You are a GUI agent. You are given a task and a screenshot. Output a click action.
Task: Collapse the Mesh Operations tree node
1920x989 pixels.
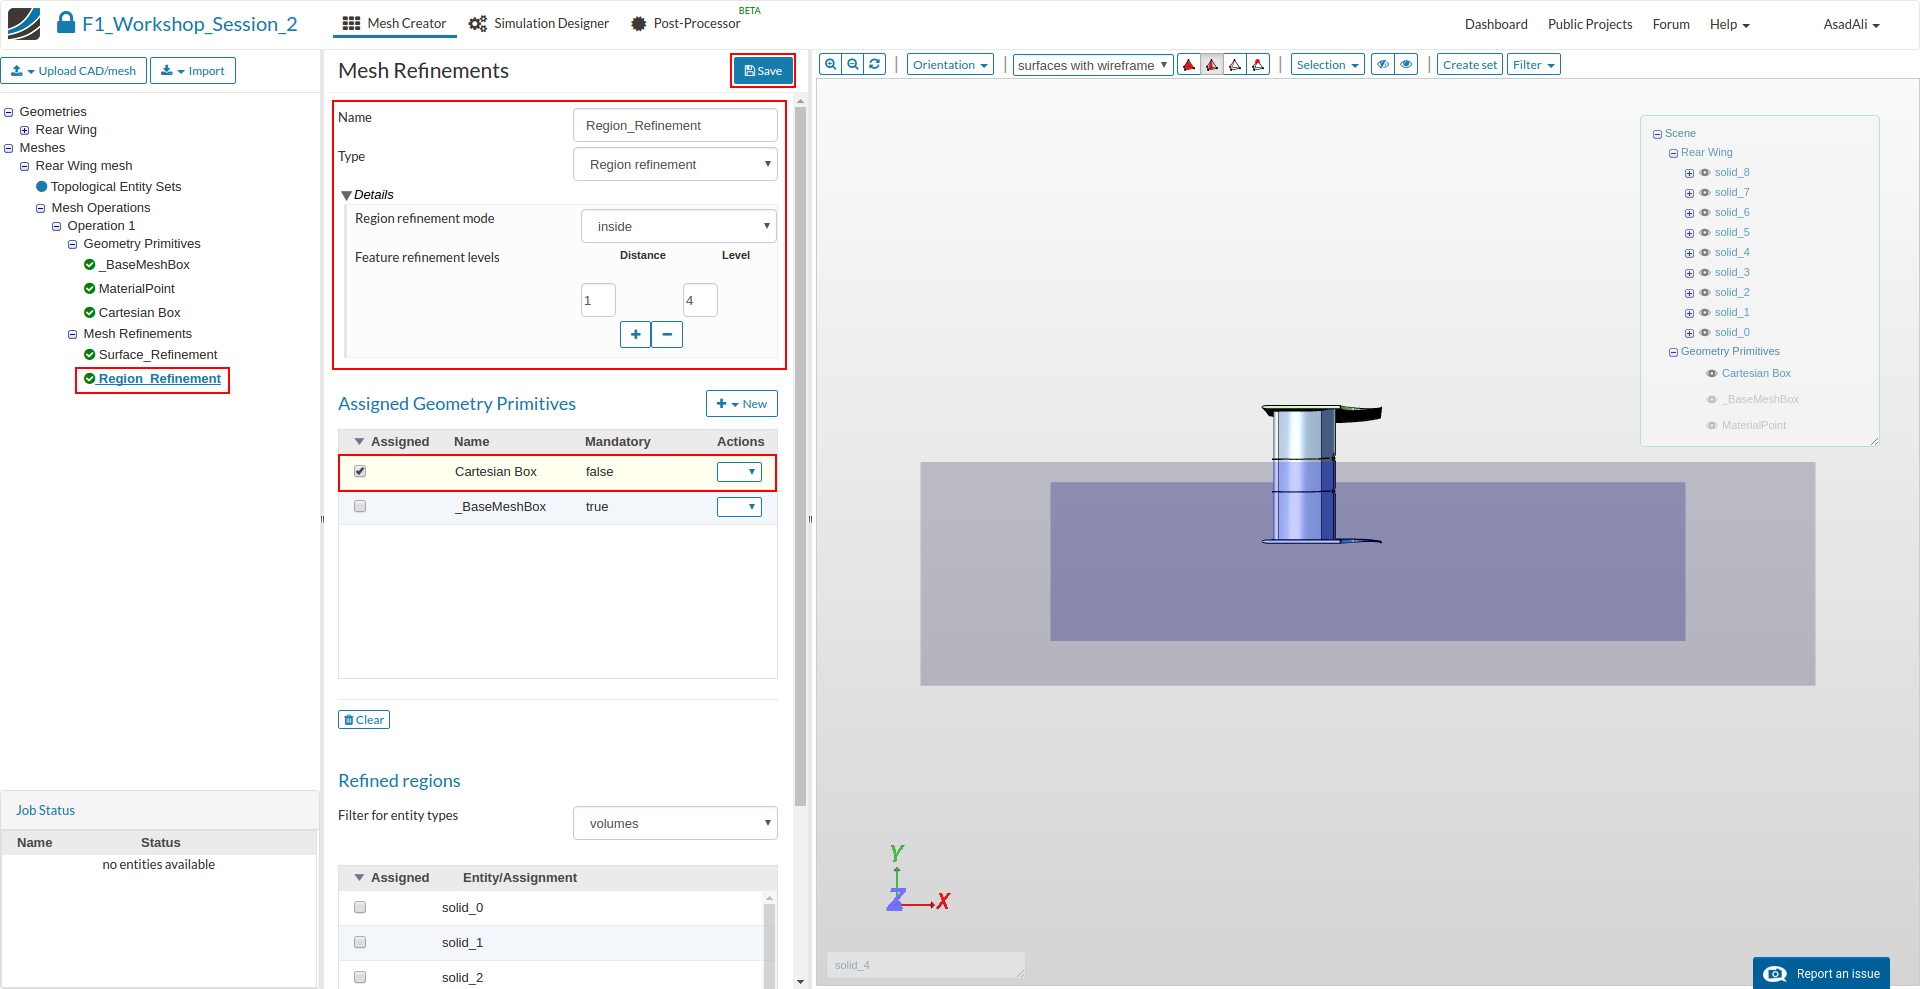(x=41, y=209)
